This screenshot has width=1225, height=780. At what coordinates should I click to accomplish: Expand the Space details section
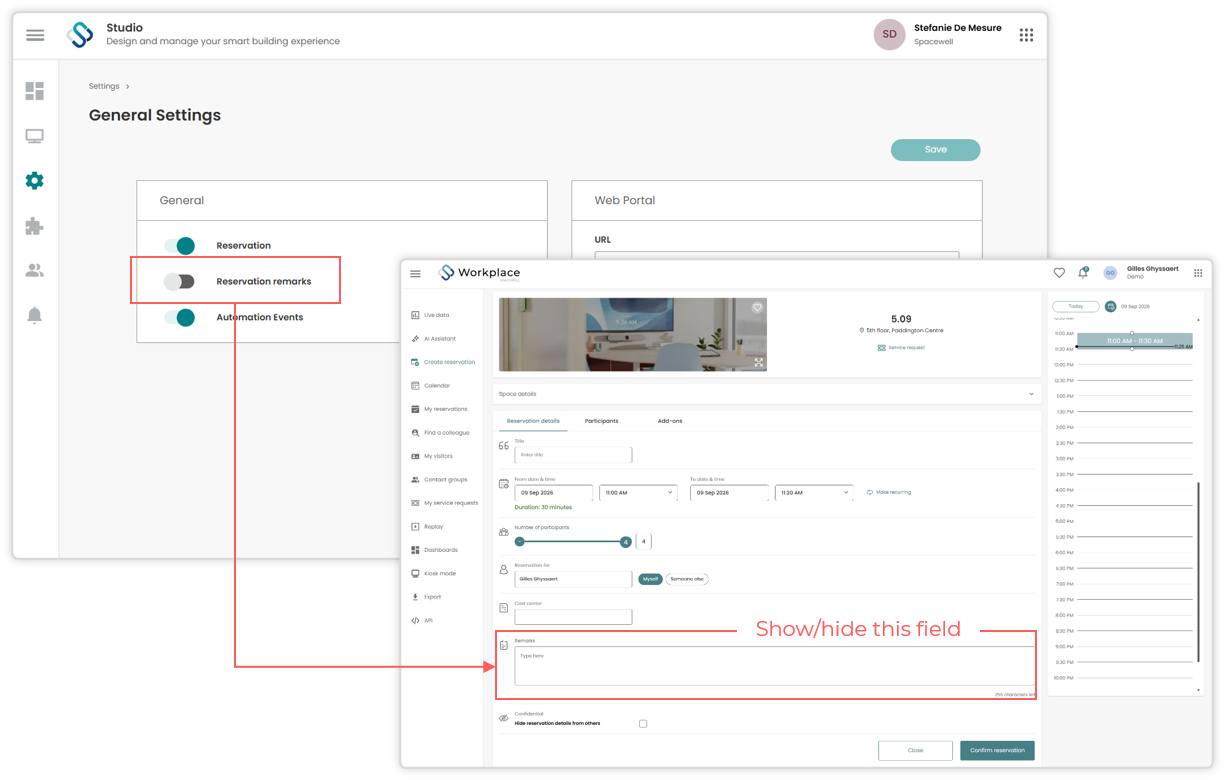click(767, 394)
